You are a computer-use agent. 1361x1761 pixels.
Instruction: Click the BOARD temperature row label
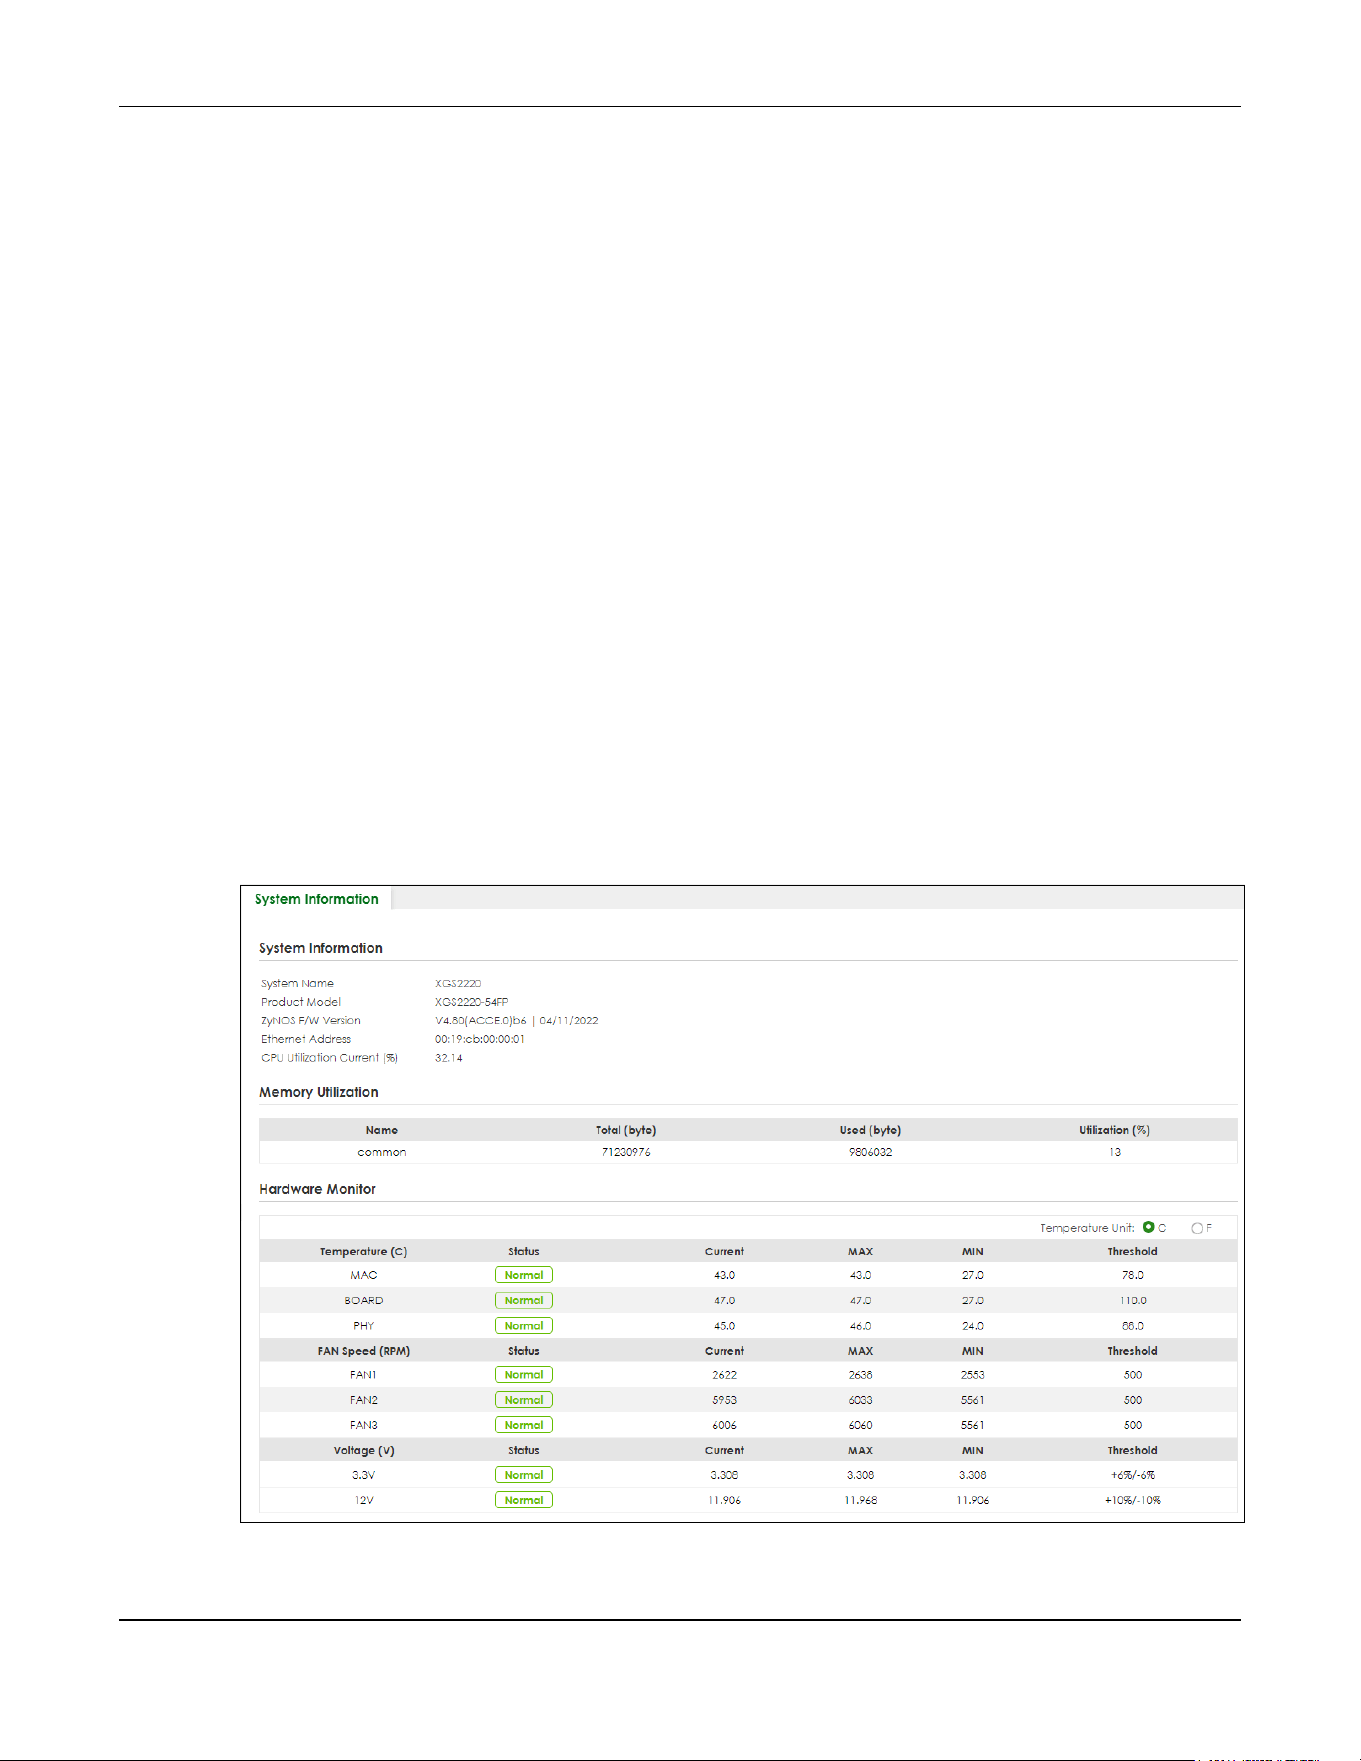tap(363, 1301)
